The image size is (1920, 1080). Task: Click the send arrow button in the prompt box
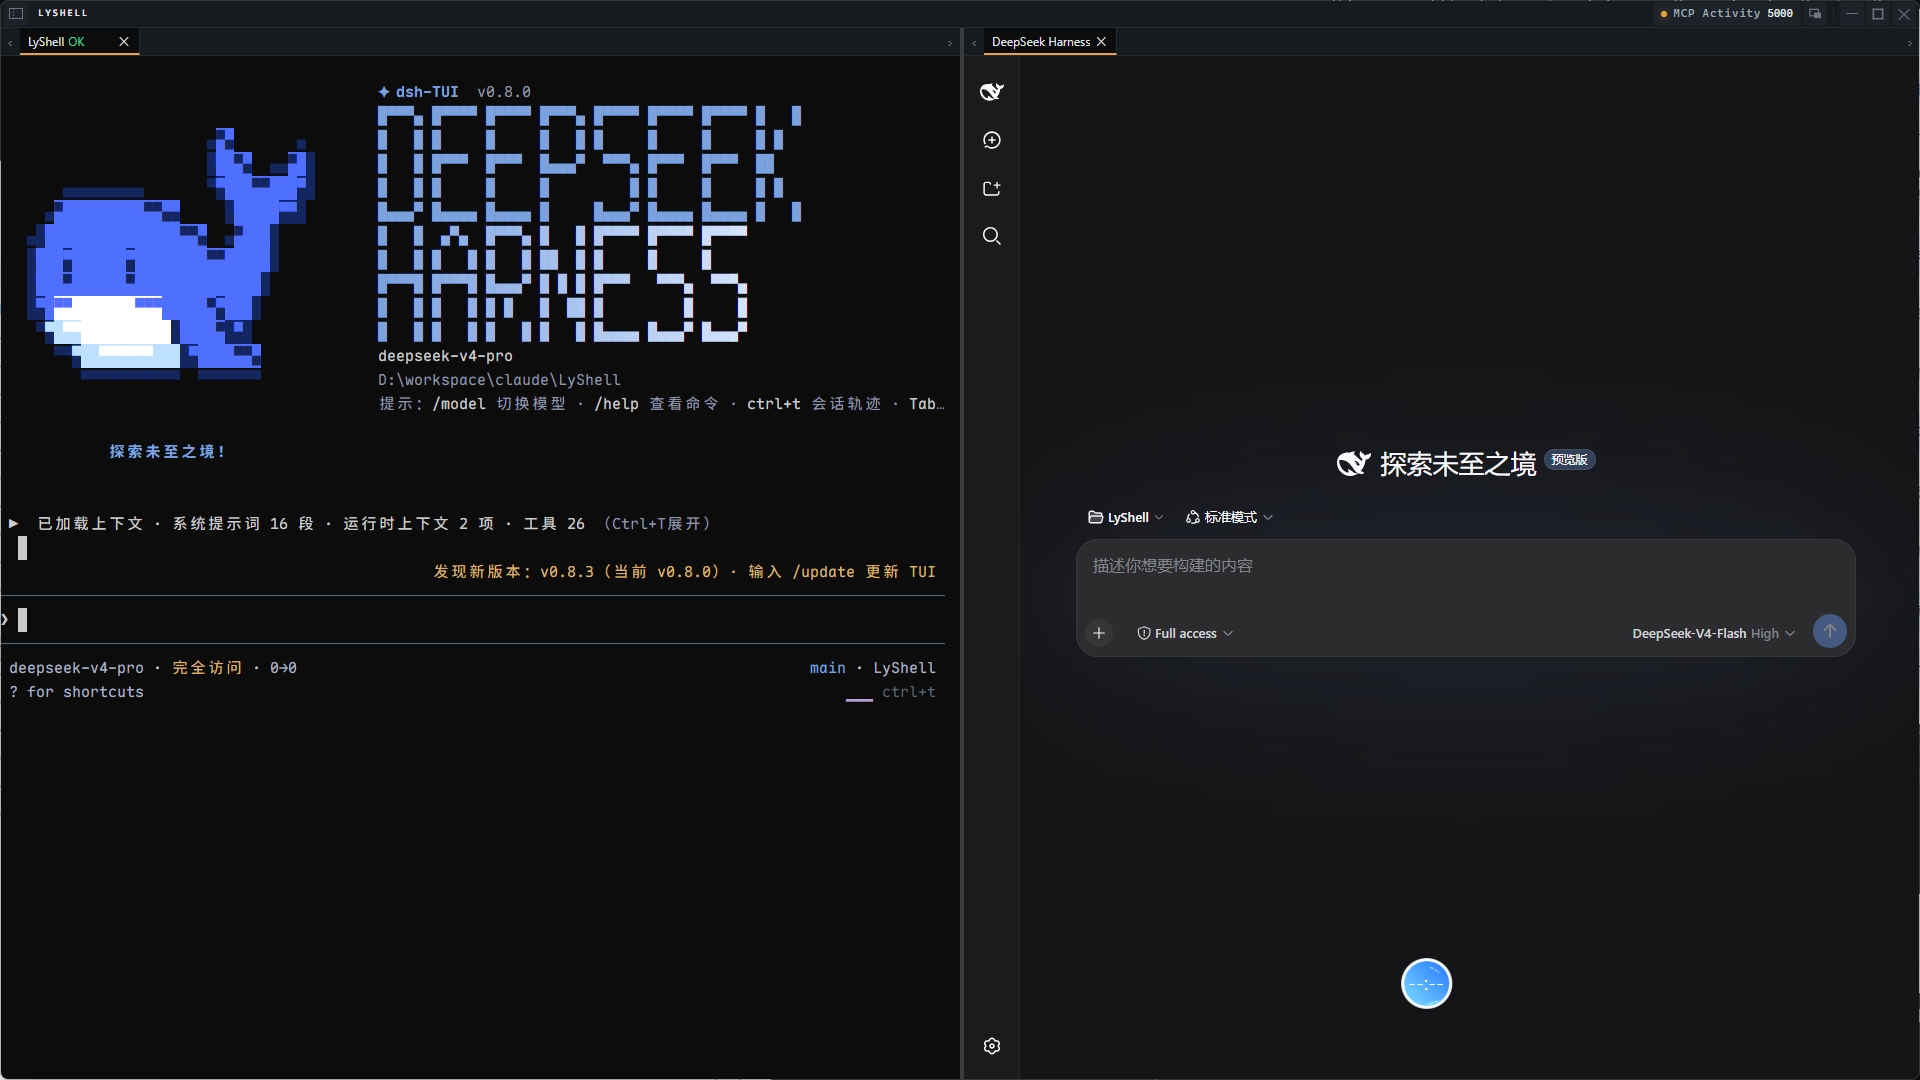point(1829,631)
